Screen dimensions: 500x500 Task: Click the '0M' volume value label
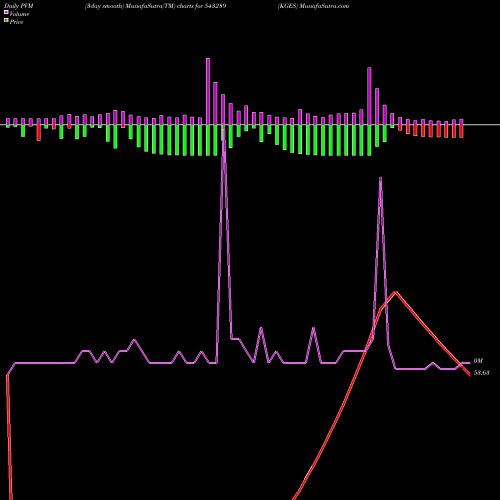click(x=478, y=361)
